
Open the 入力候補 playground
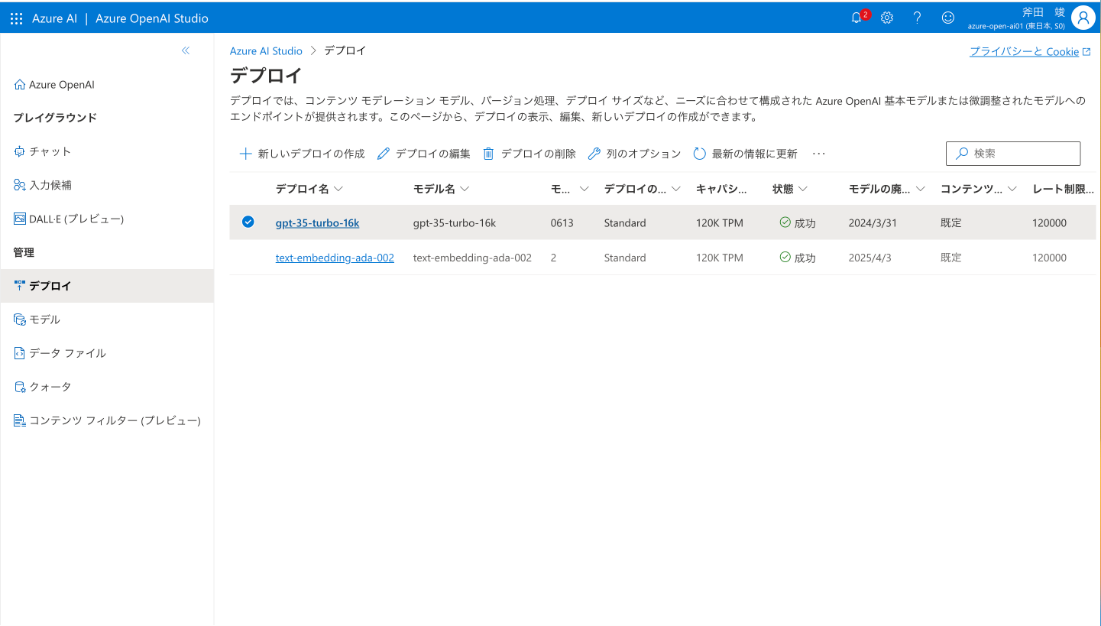pyautogui.click(x=43, y=185)
